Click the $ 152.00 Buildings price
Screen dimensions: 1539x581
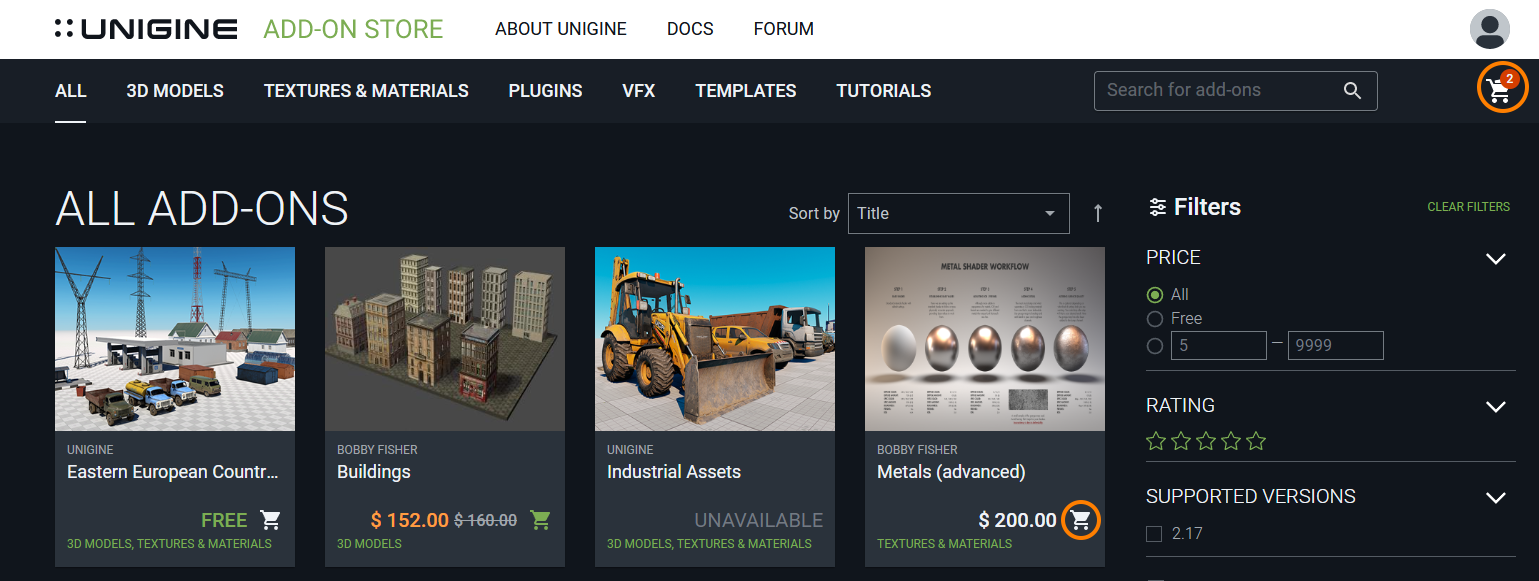pos(410,520)
